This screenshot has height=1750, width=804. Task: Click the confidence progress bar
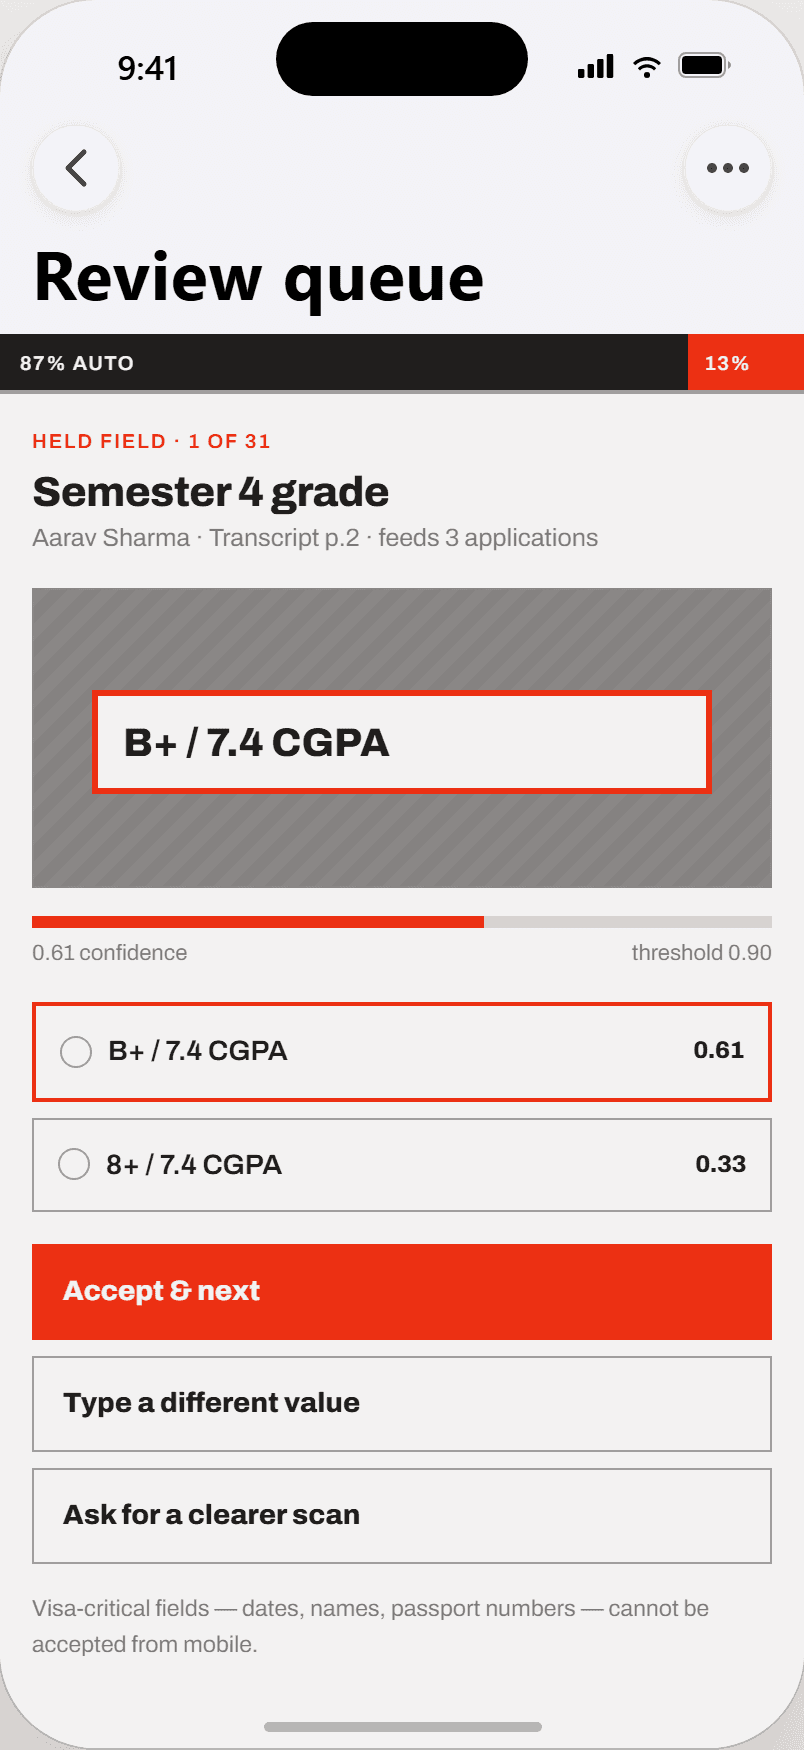pyautogui.click(x=402, y=922)
